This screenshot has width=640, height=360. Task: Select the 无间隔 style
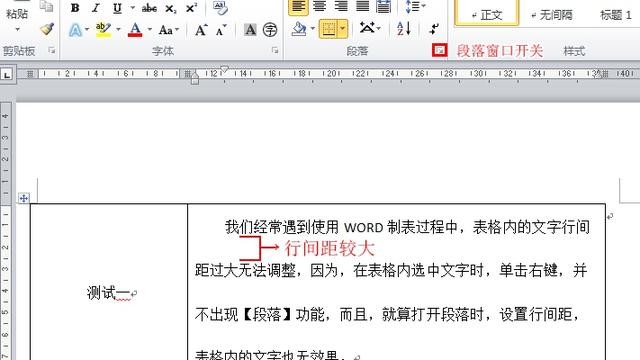point(551,15)
